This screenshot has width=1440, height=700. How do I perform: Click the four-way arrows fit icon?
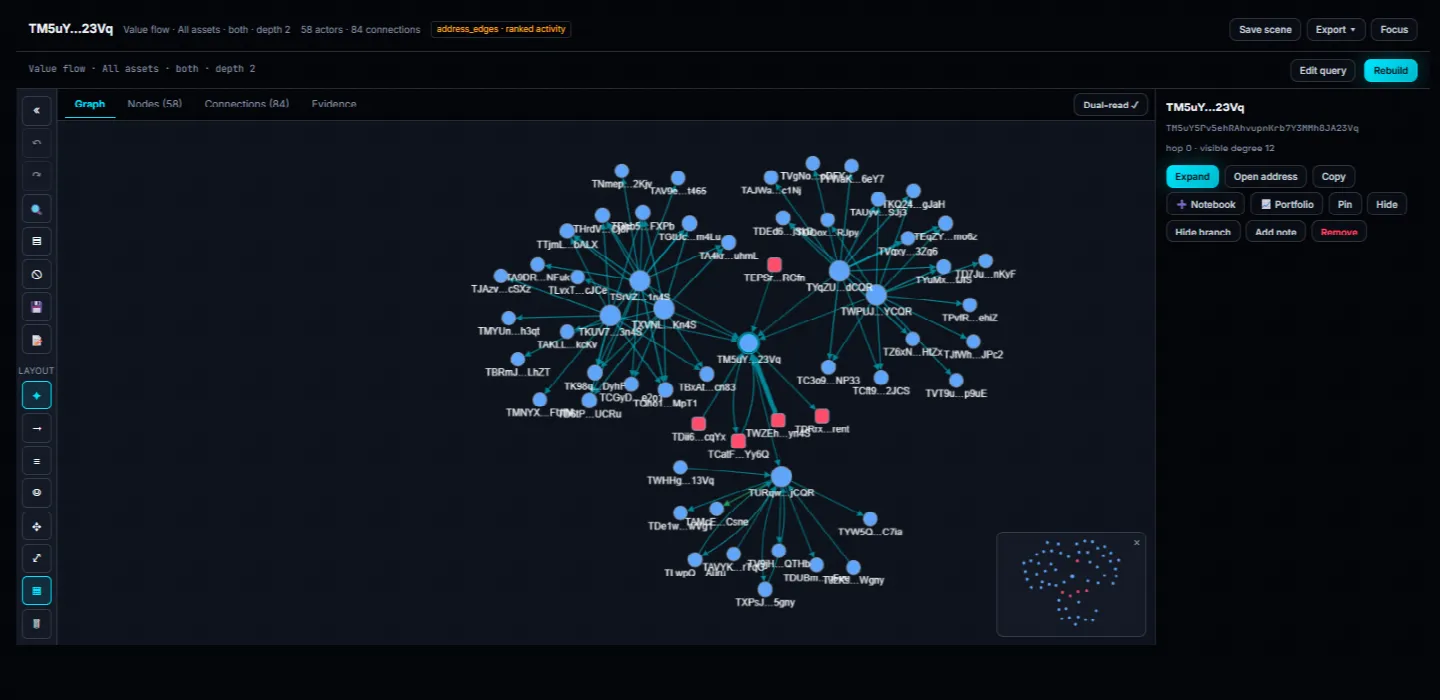point(37,526)
